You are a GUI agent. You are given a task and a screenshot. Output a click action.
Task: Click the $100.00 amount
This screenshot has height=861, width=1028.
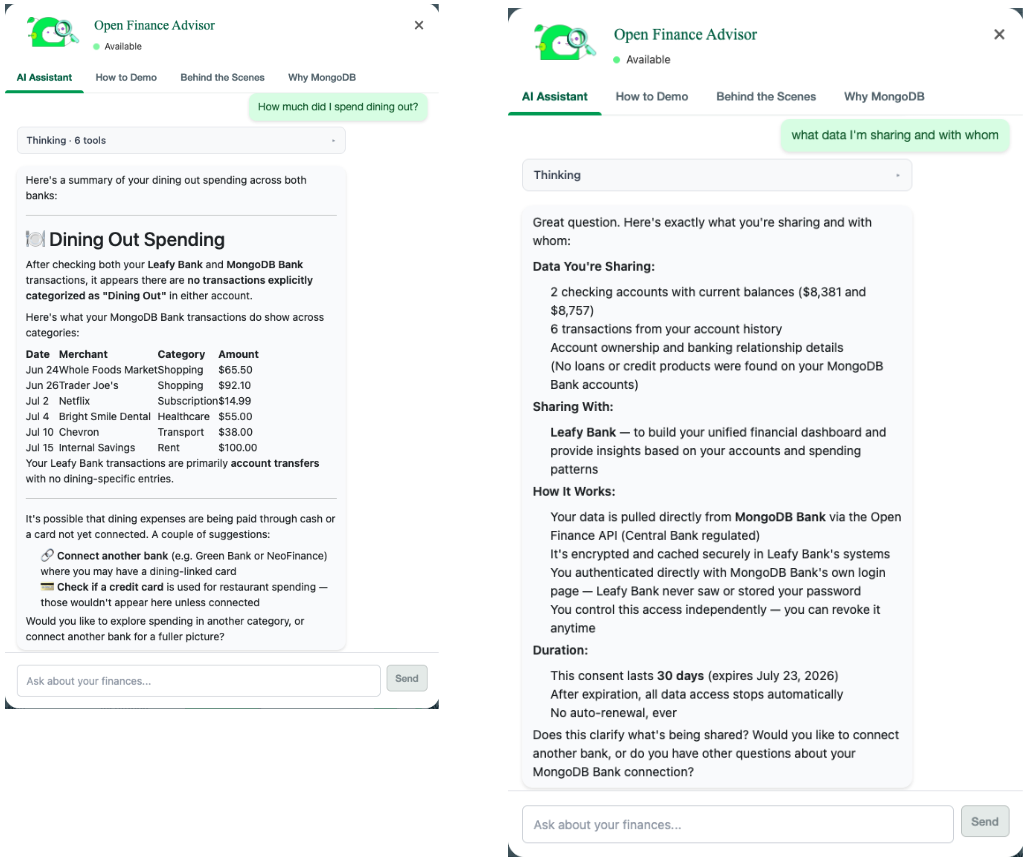tap(237, 448)
